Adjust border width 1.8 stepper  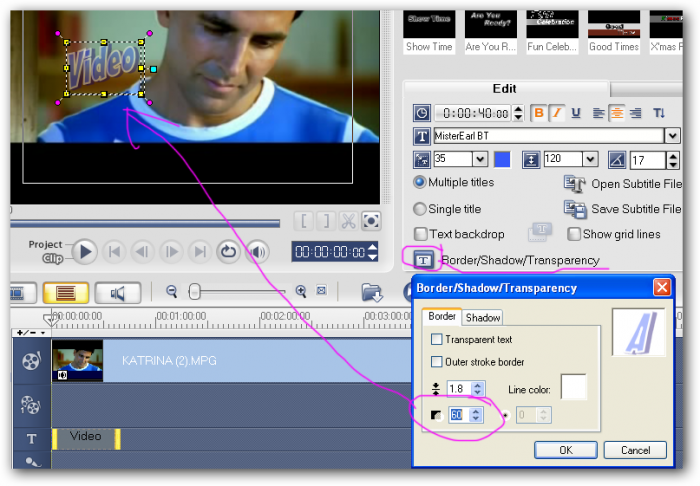[478, 389]
